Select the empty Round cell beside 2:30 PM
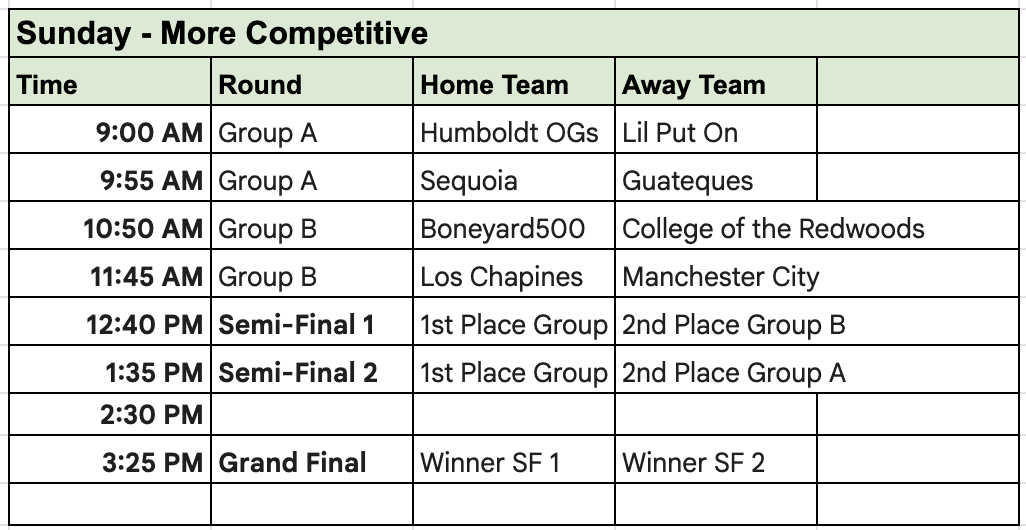The width and height of the screenshot is (1026, 530). (x=311, y=415)
